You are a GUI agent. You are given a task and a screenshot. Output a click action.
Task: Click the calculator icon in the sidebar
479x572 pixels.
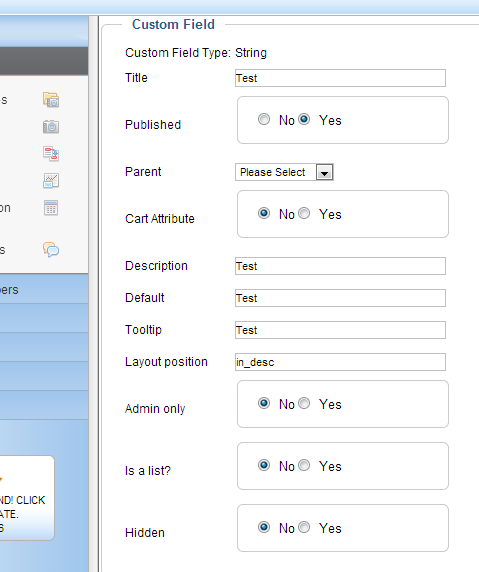pos(51,208)
